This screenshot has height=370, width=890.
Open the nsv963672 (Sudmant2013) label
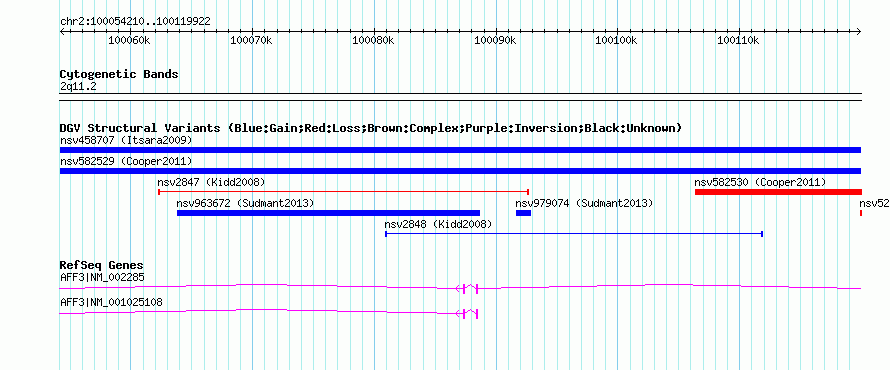click(245, 203)
